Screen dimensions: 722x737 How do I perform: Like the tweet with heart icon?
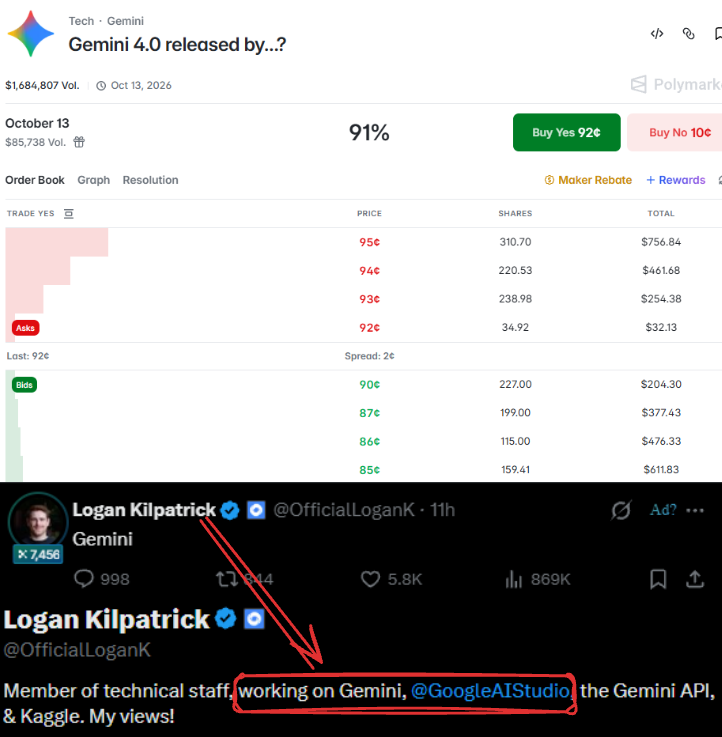pyautogui.click(x=391, y=579)
